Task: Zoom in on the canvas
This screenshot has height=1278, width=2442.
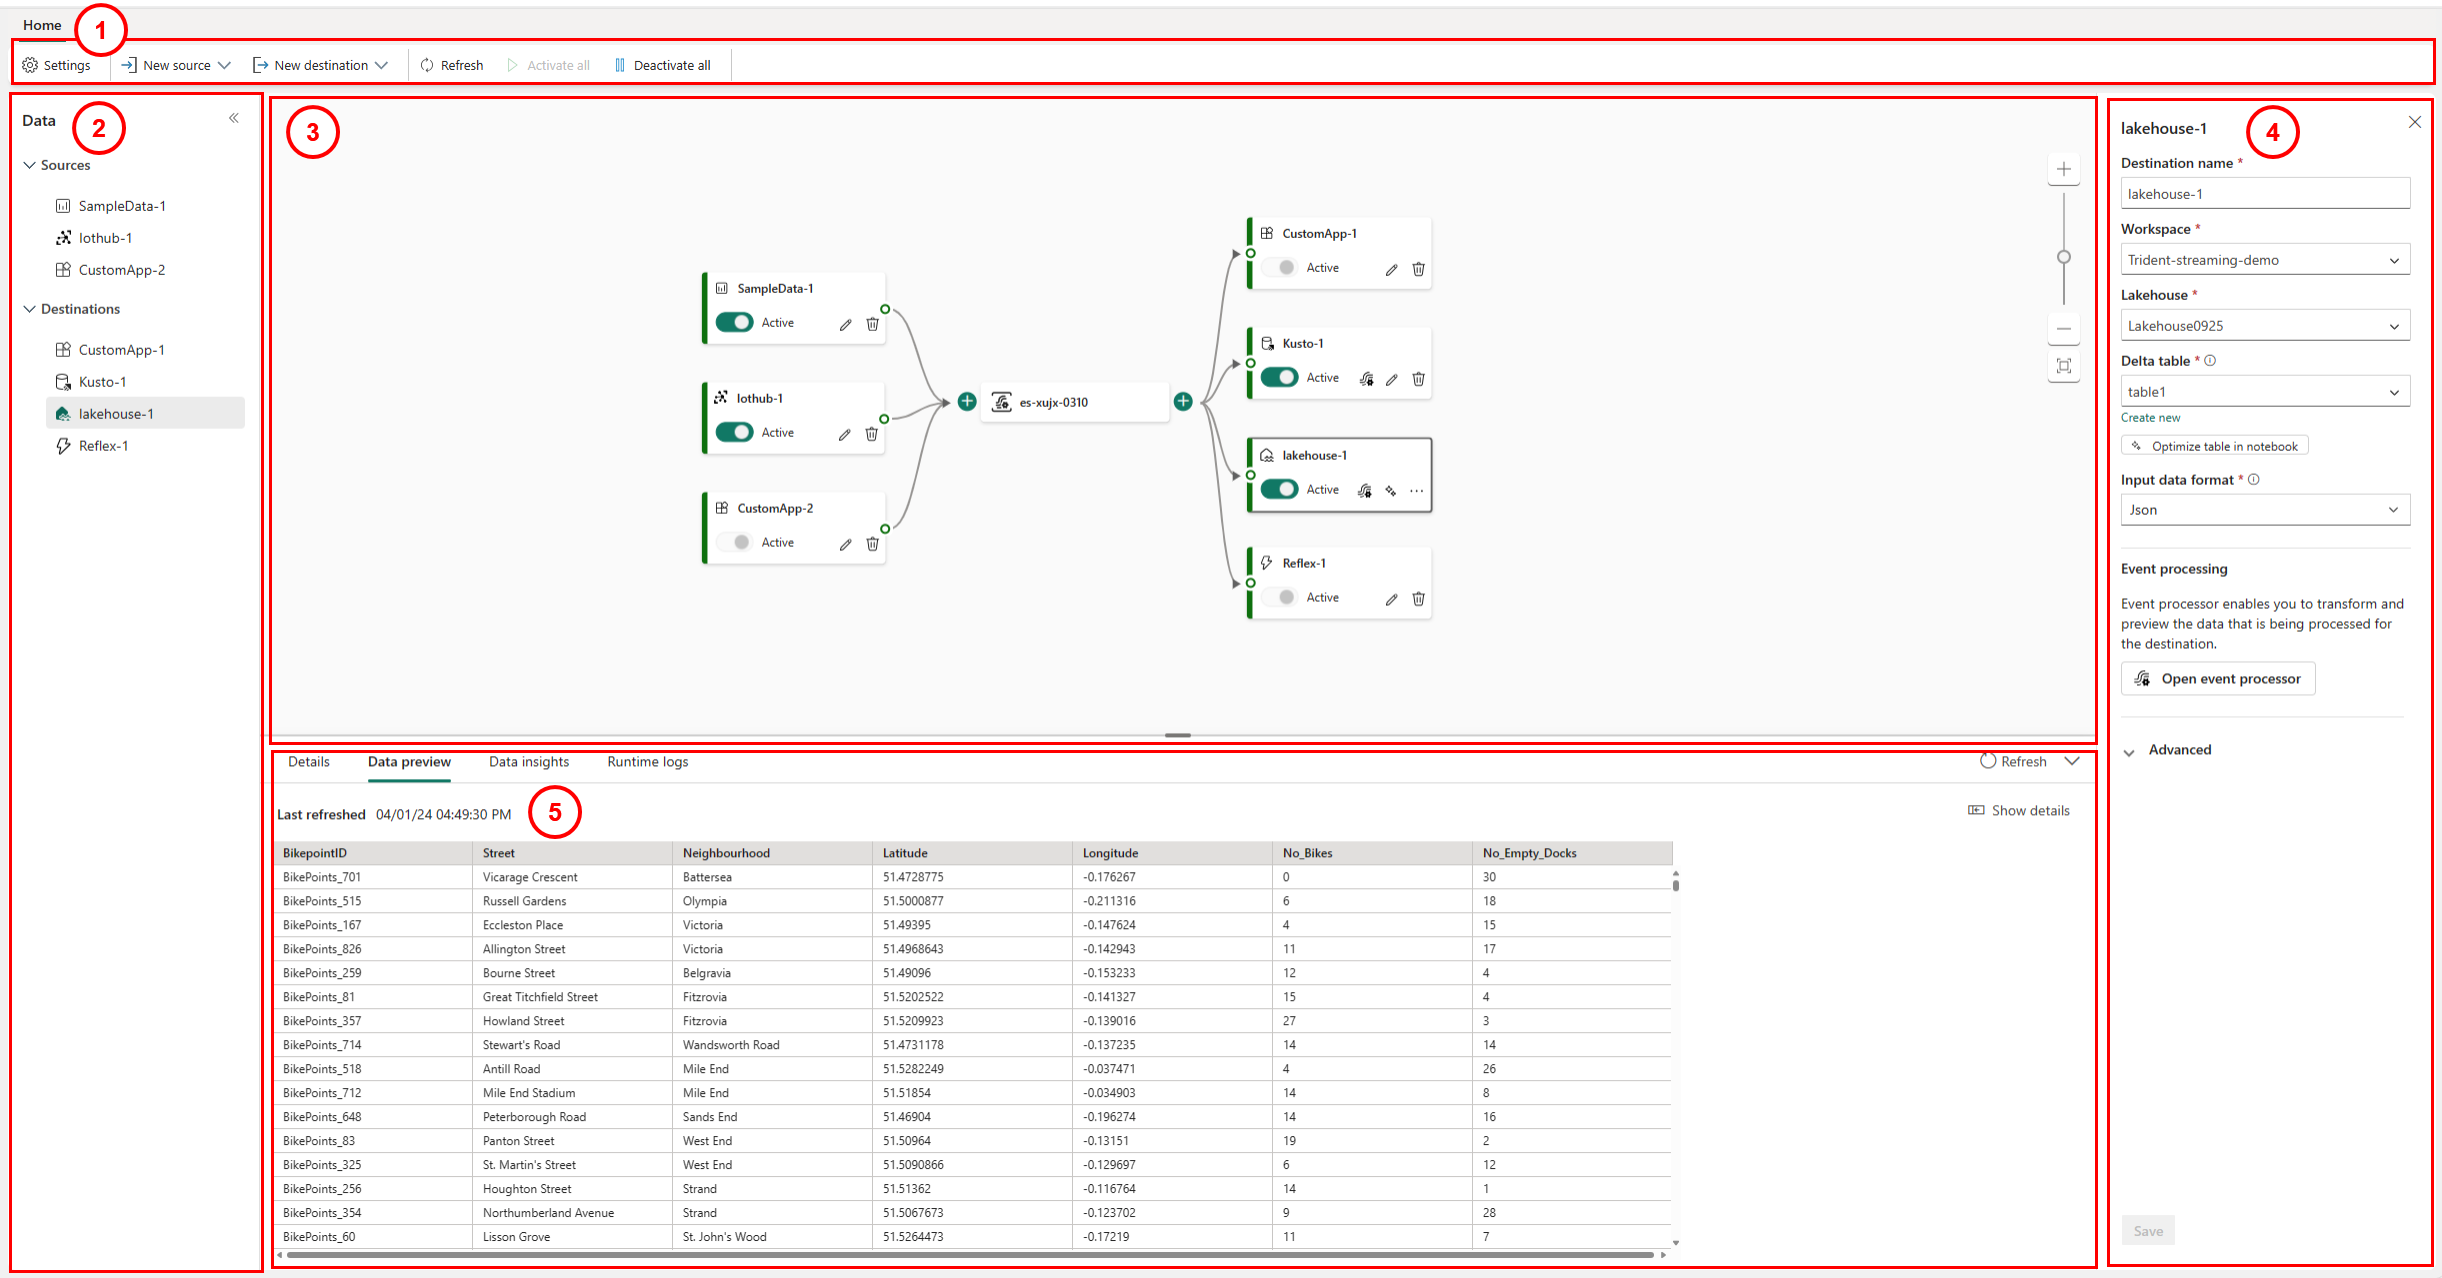Action: [2064, 169]
